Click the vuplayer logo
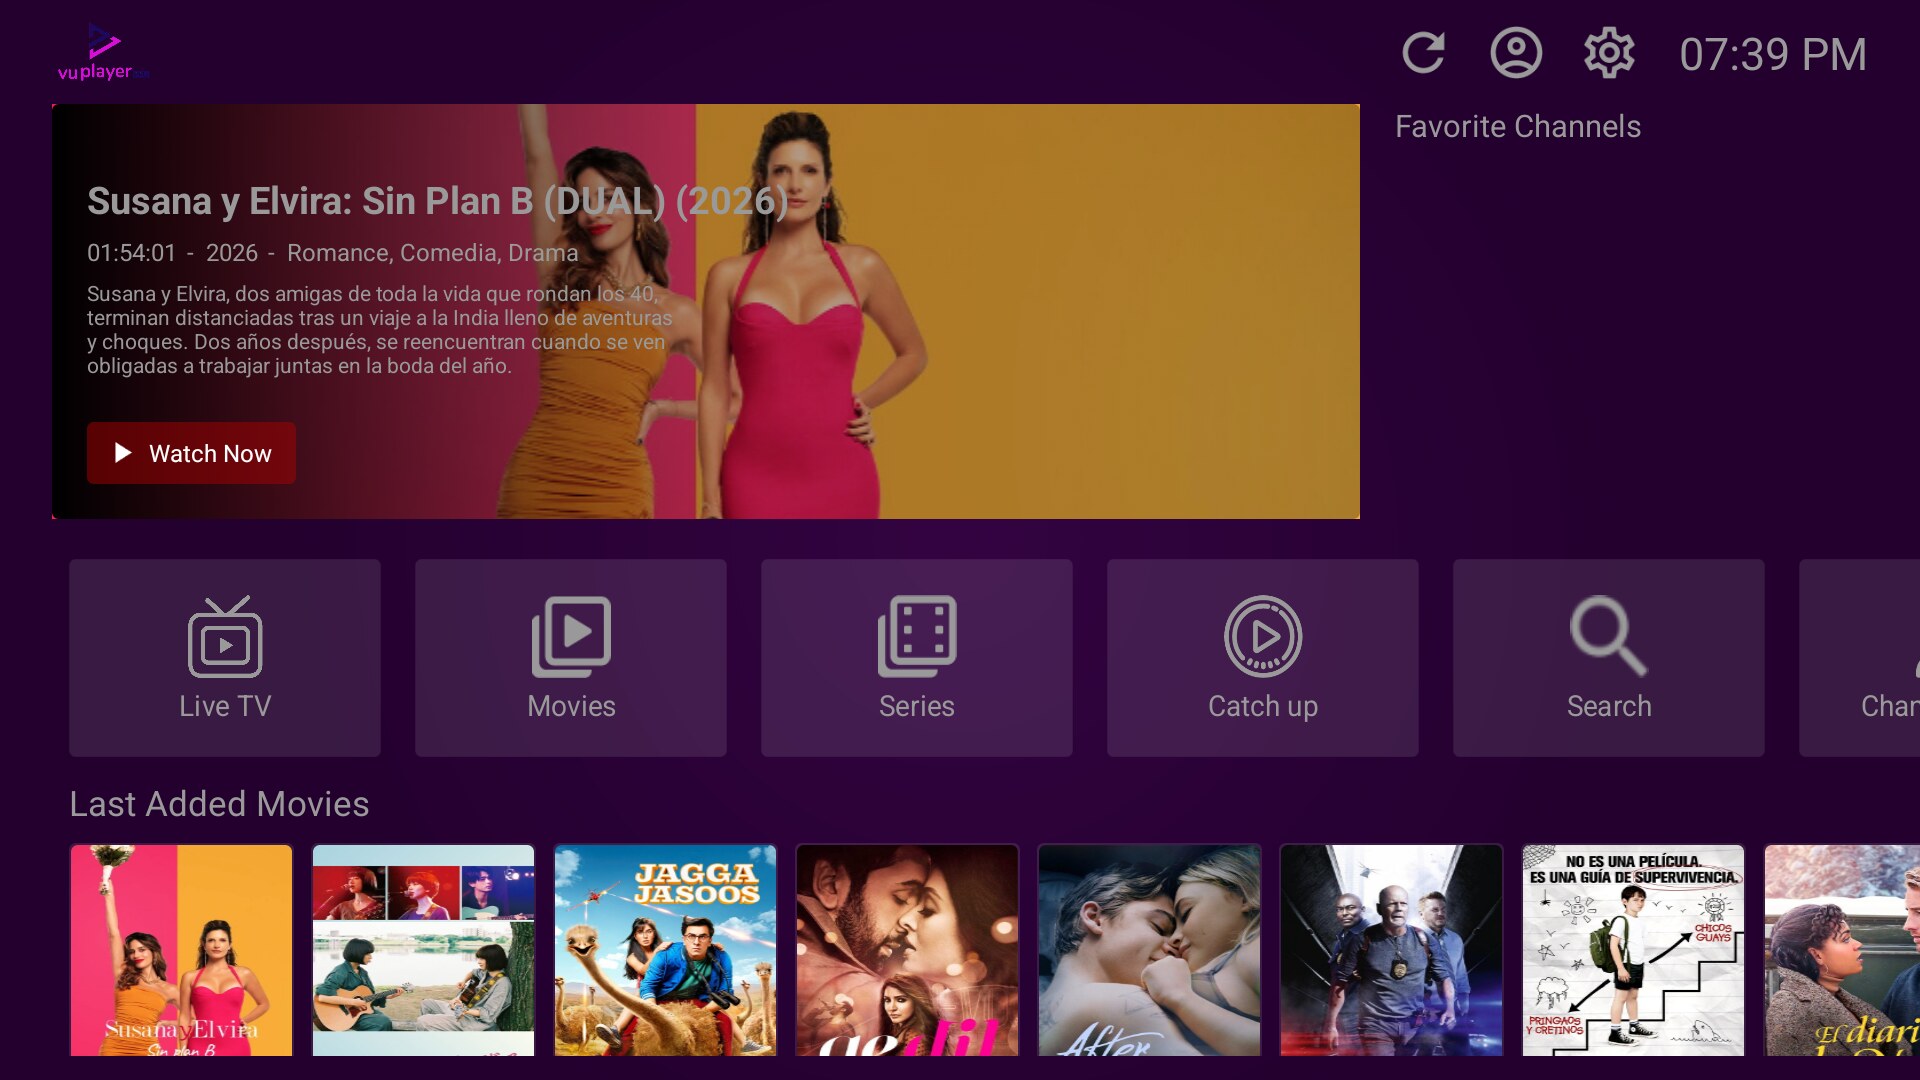 103,52
